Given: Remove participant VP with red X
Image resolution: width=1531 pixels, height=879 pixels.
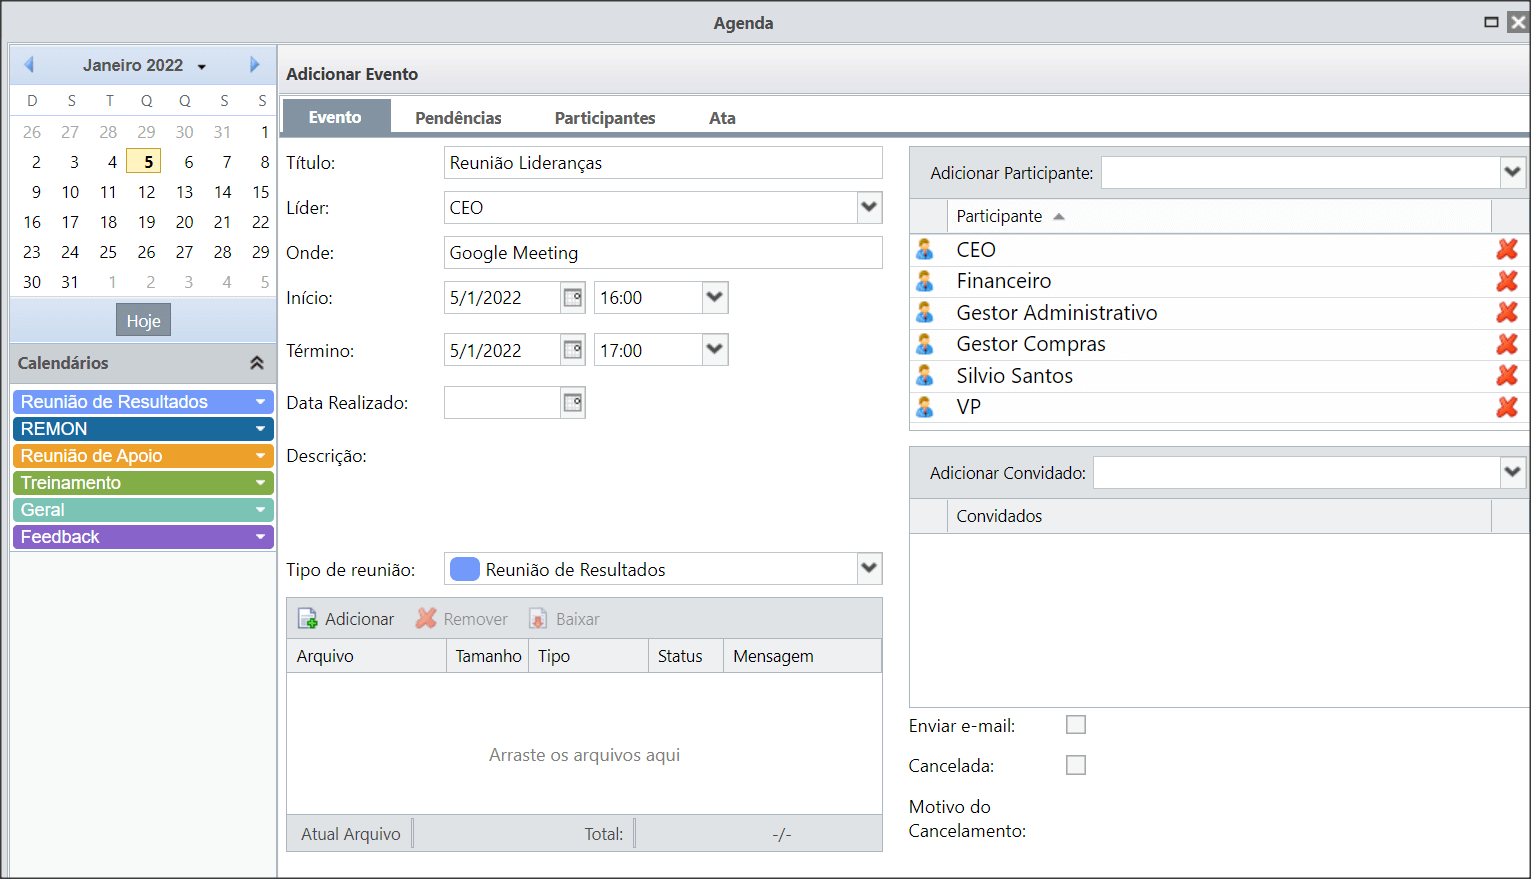Looking at the screenshot, I should pyautogui.click(x=1507, y=407).
